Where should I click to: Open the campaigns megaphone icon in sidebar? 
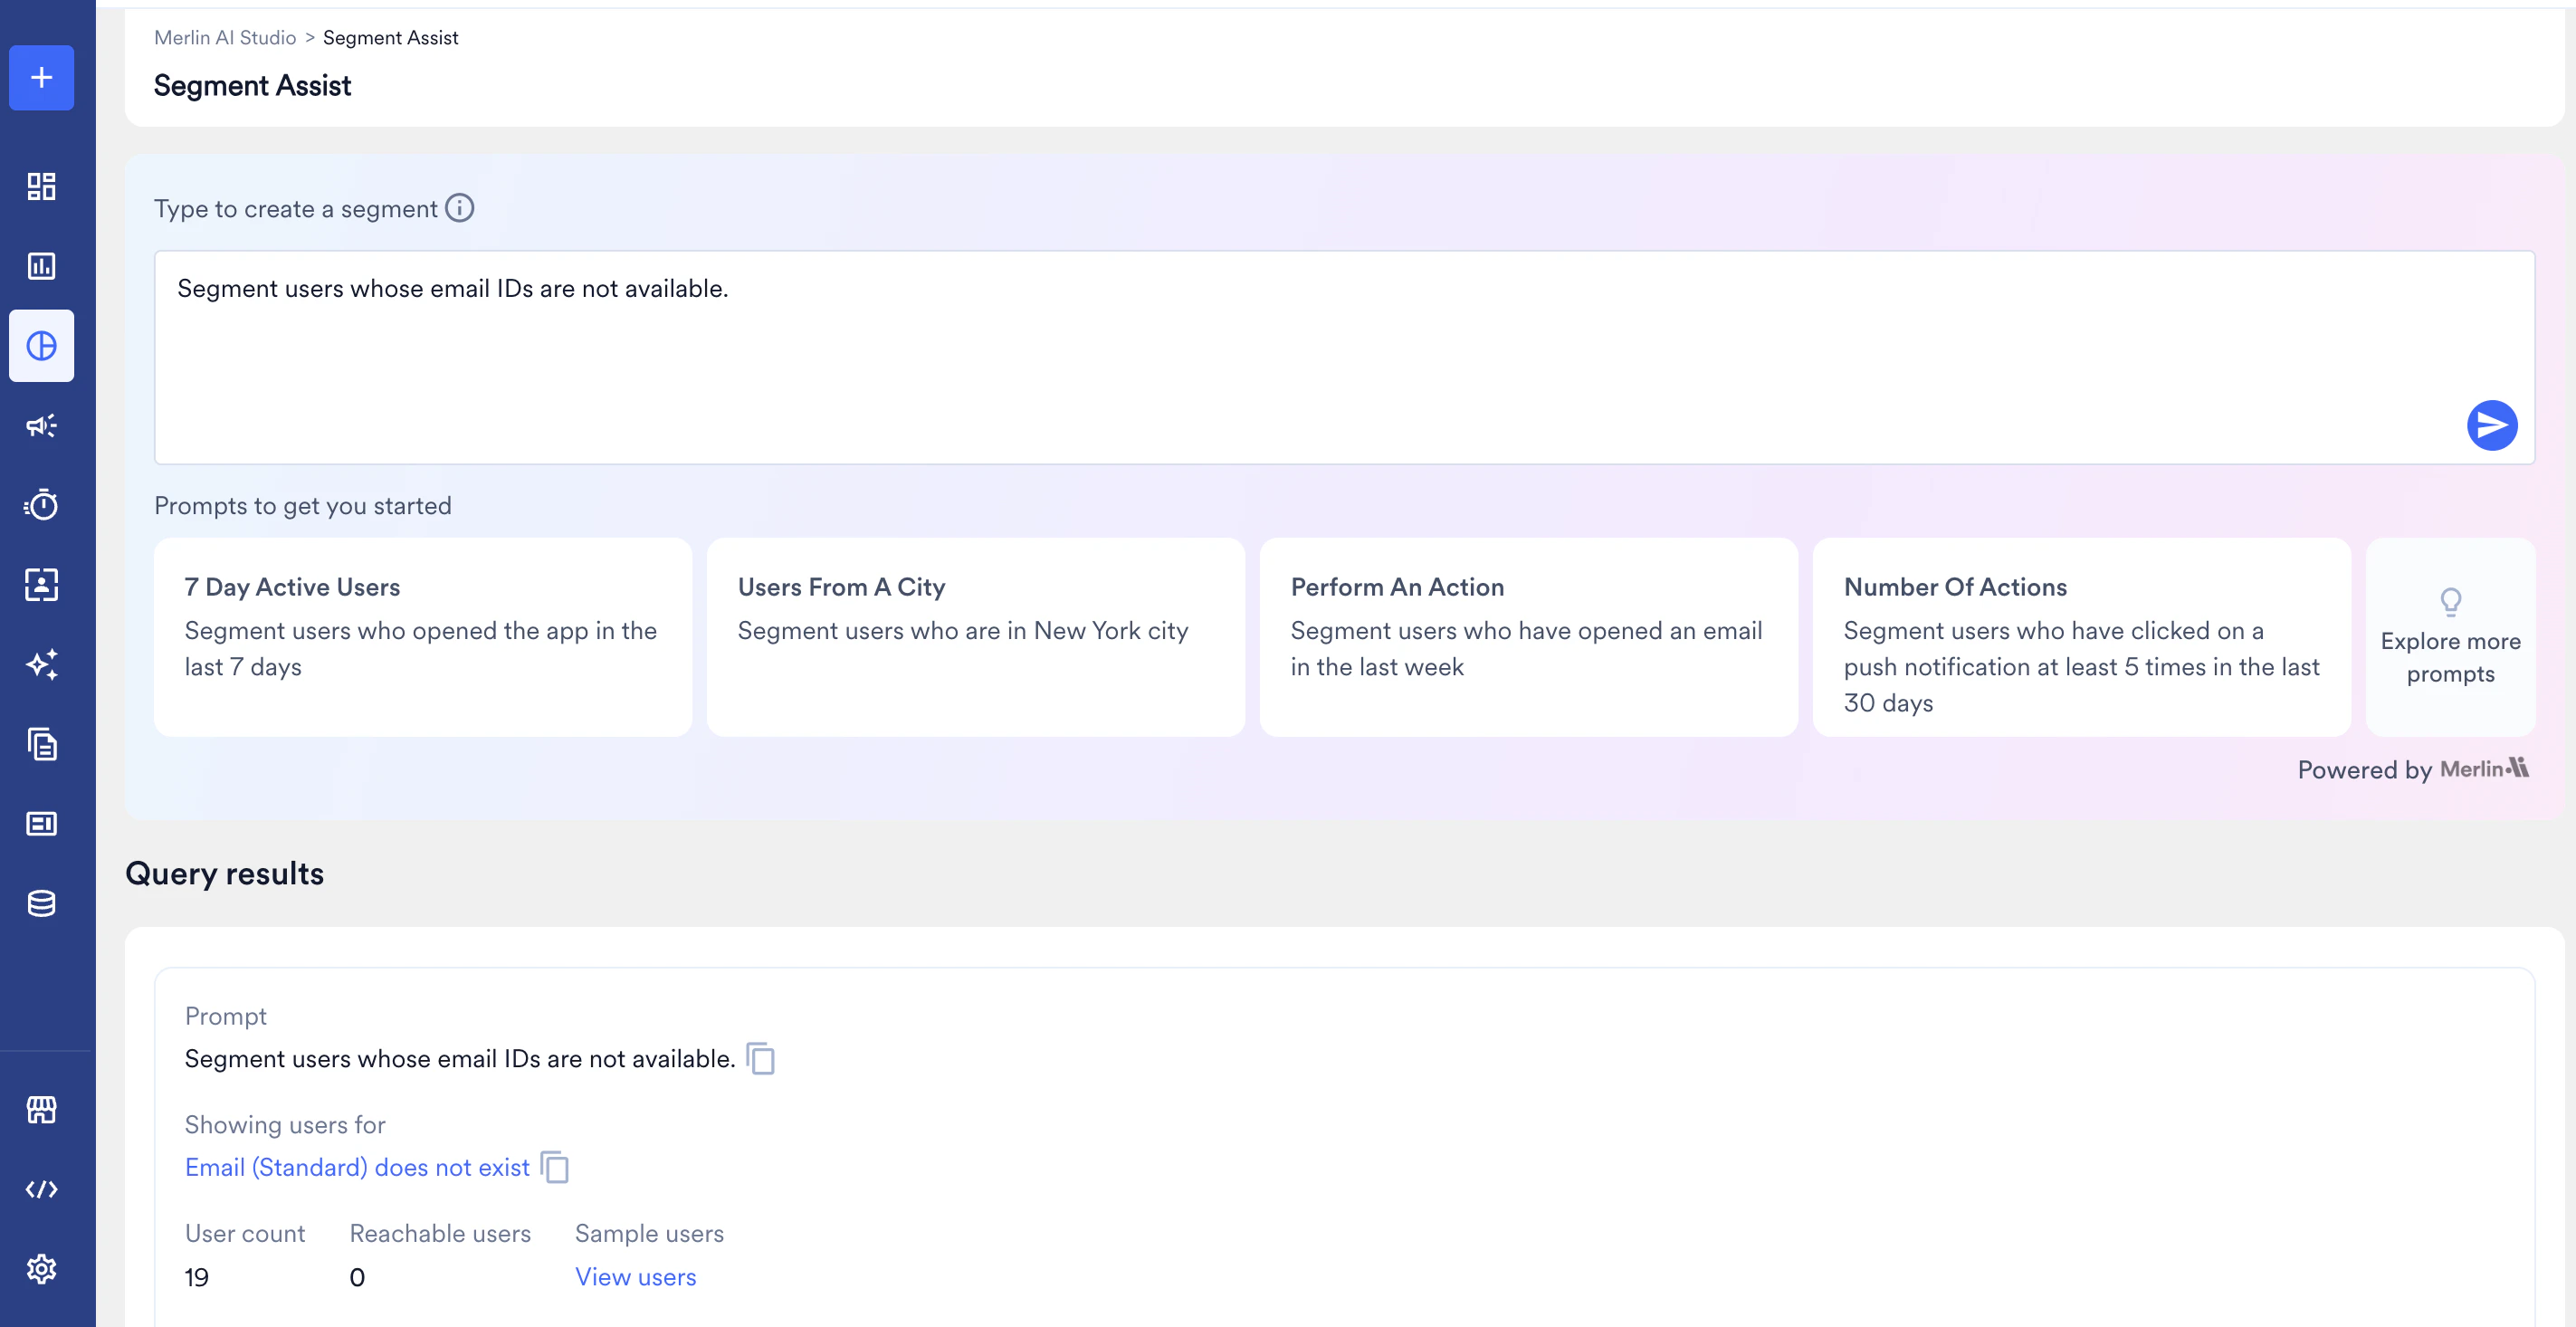click(41, 426)
